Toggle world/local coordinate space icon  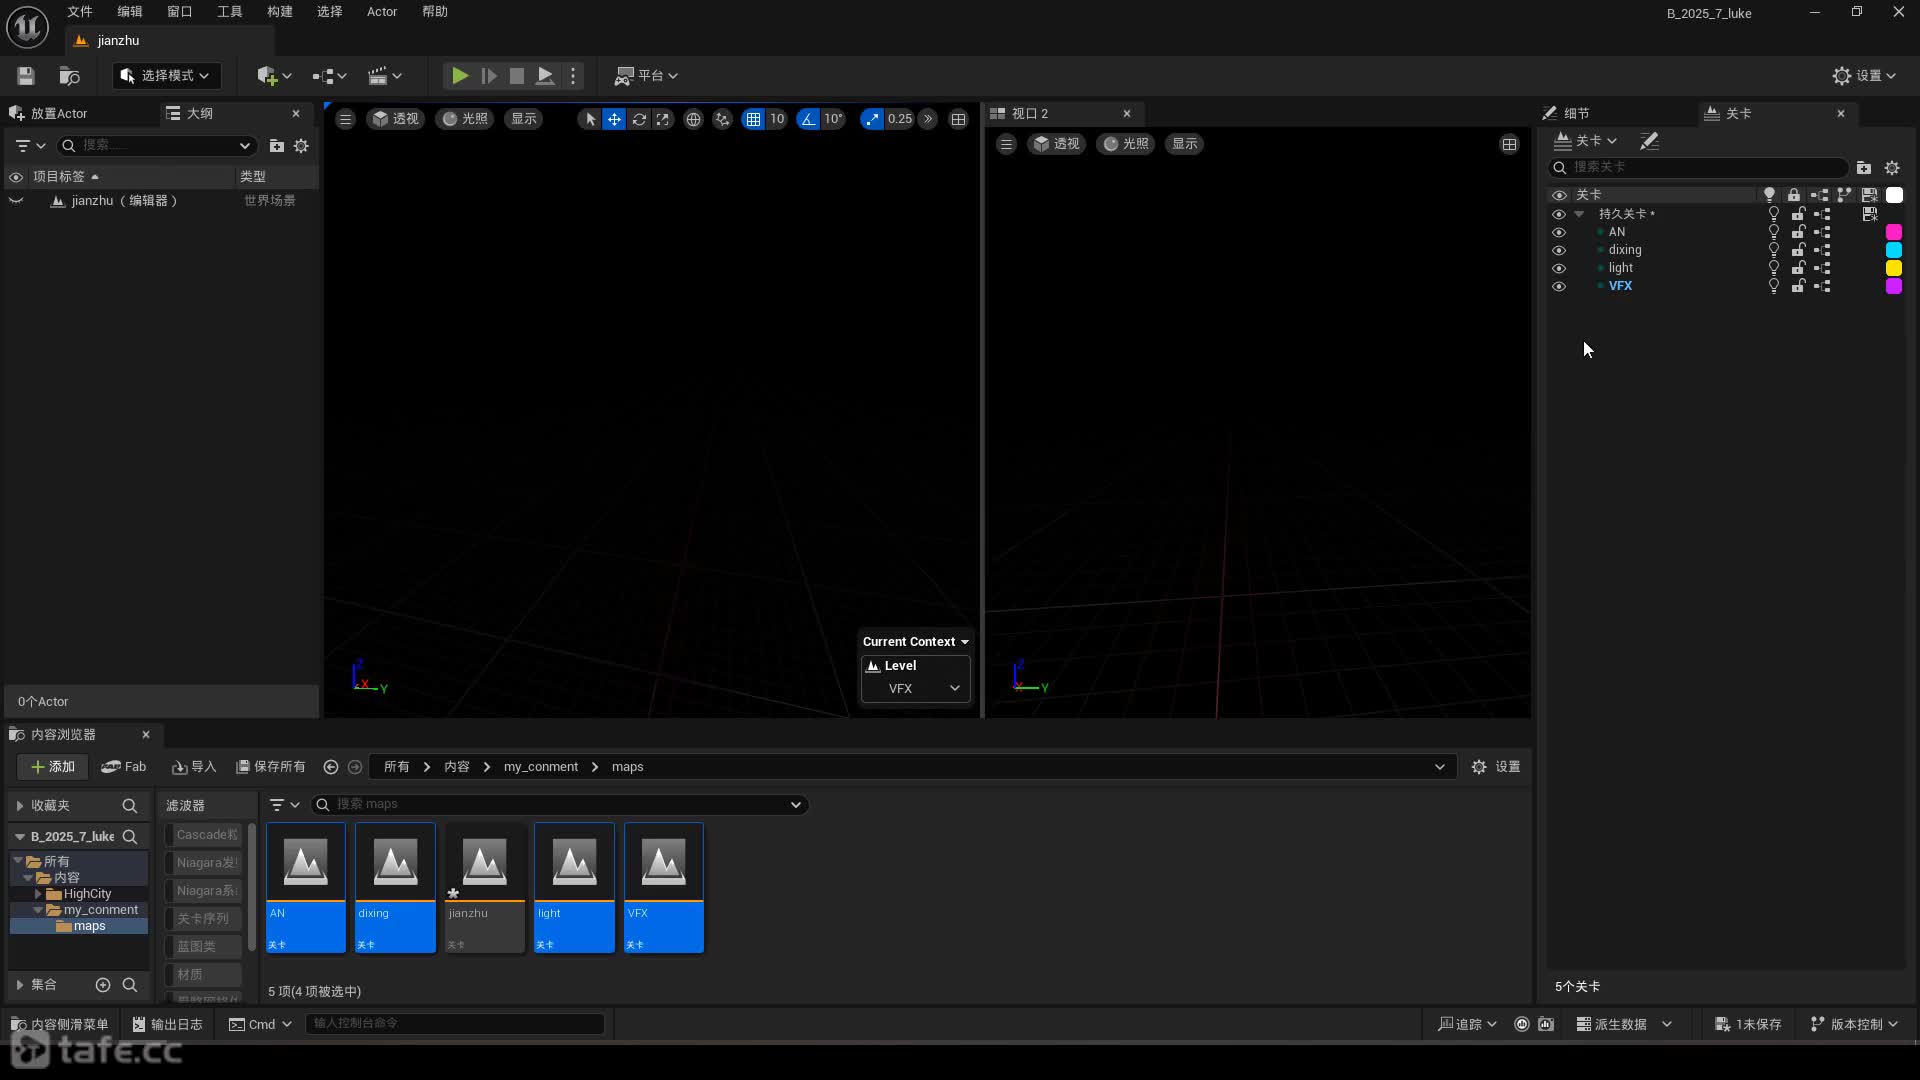pyautogui.click(x=693, y=119)
